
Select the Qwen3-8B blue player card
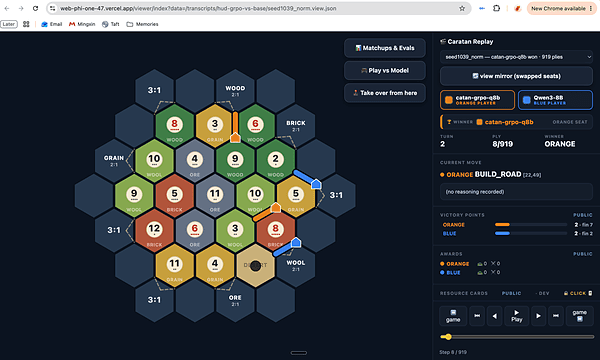(x=555, y=100)
